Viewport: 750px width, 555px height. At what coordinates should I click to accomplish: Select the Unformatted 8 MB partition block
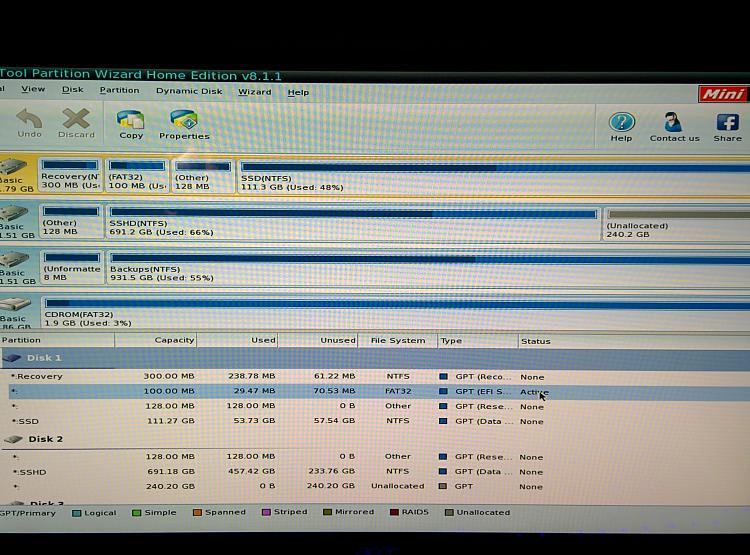(x=72, y=267)
